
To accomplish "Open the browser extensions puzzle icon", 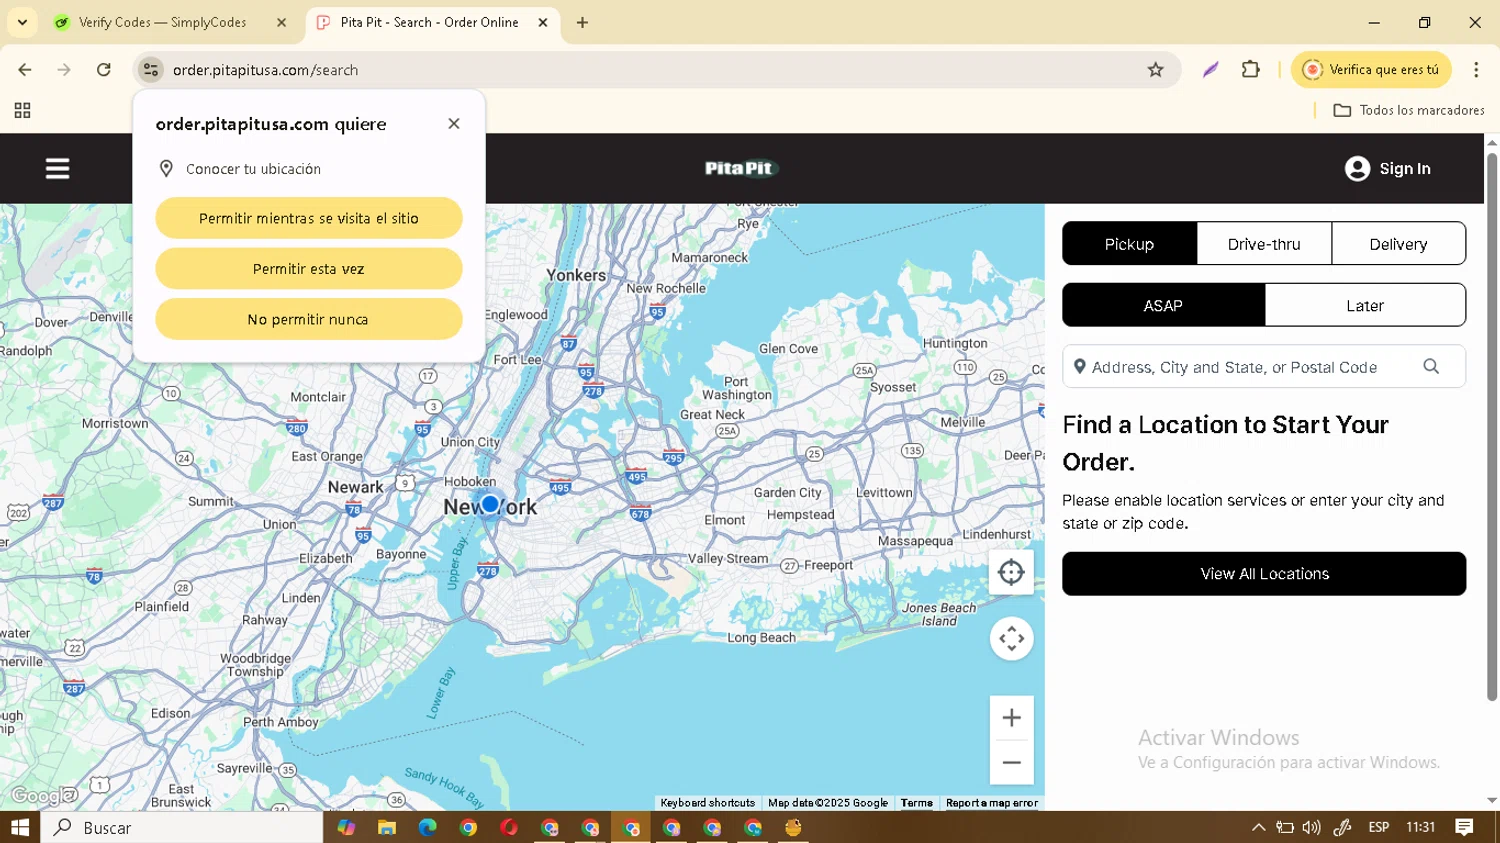I will [x=1250, y=70].
